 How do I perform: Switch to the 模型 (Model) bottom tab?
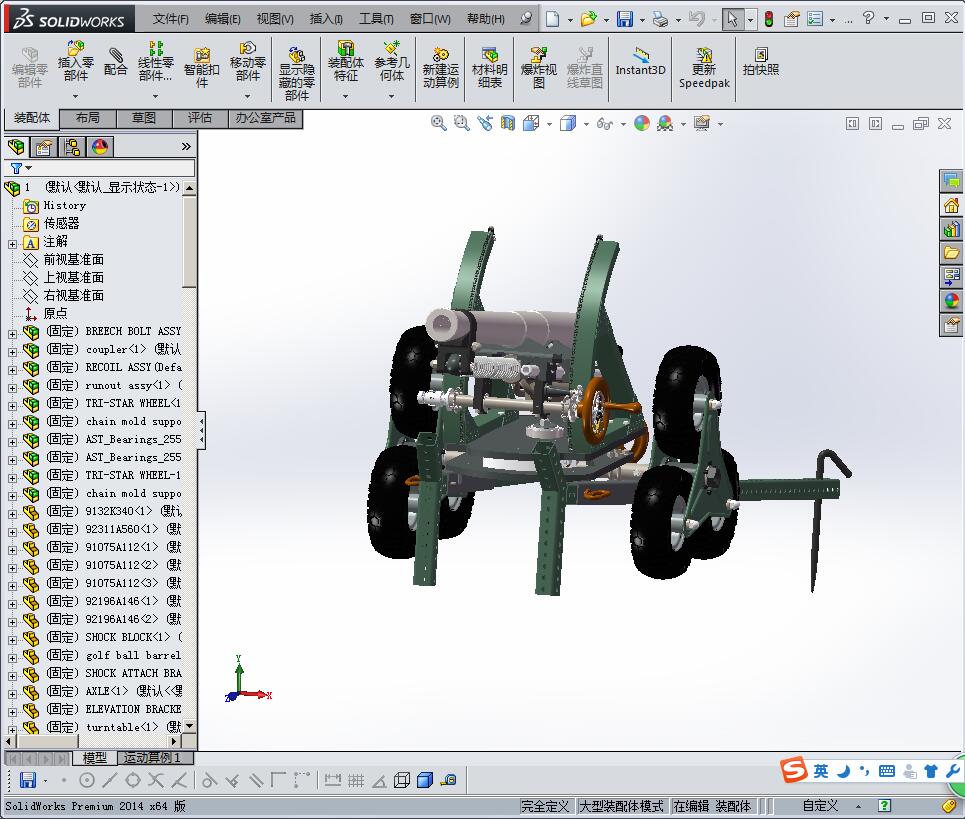click(x=95, y=758)
